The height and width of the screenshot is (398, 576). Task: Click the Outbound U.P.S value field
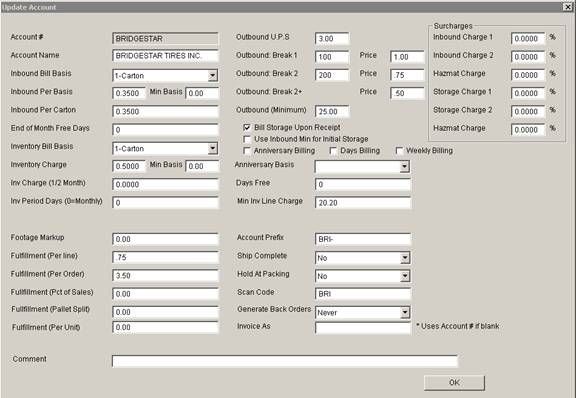(x=332, y=38)
